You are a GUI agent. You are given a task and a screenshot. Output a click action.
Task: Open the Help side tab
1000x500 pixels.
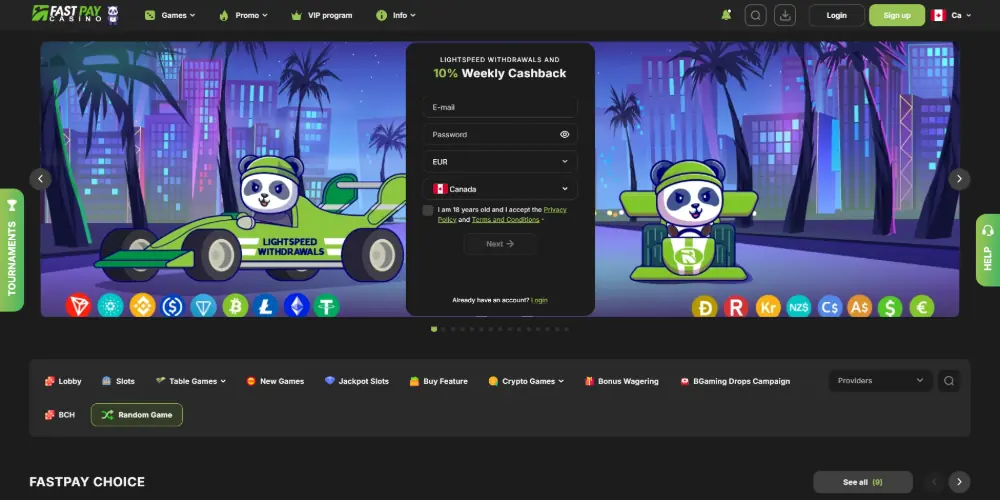988,250
